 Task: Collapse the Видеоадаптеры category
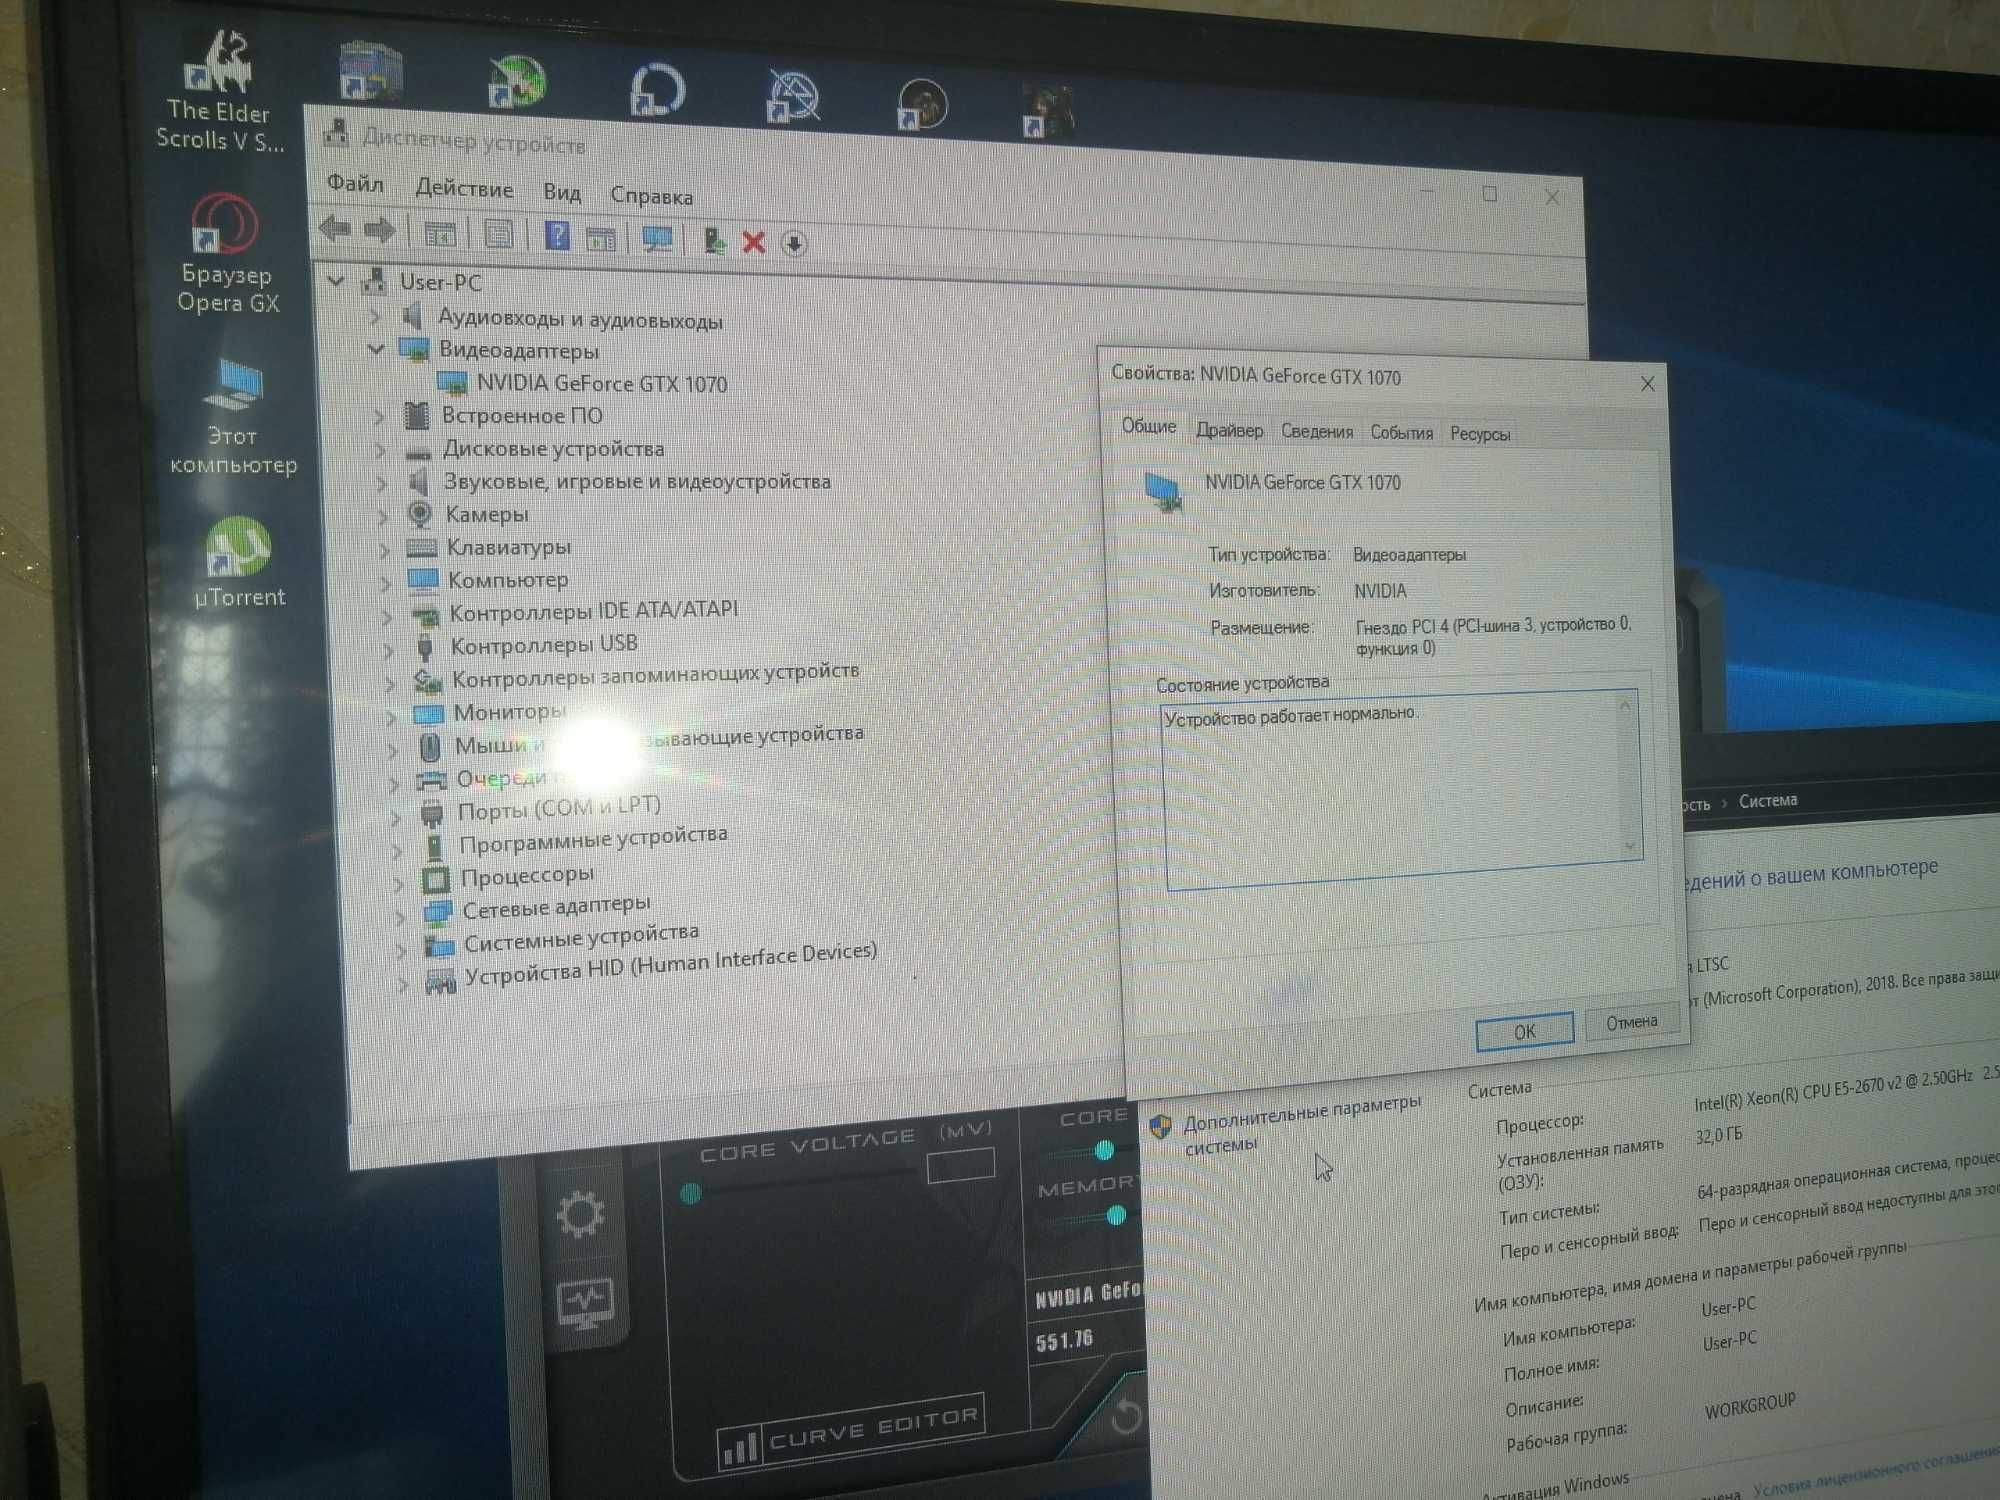coord(375,349)
